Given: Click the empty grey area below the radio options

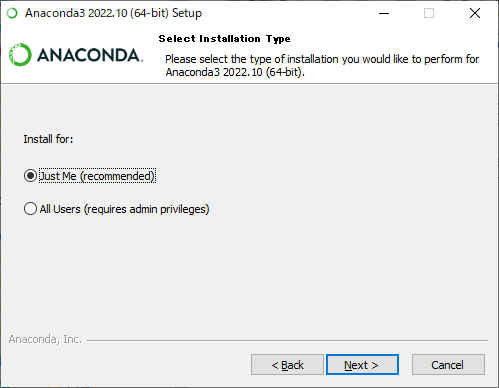Looking at the screenshot, I should [249, 273].
